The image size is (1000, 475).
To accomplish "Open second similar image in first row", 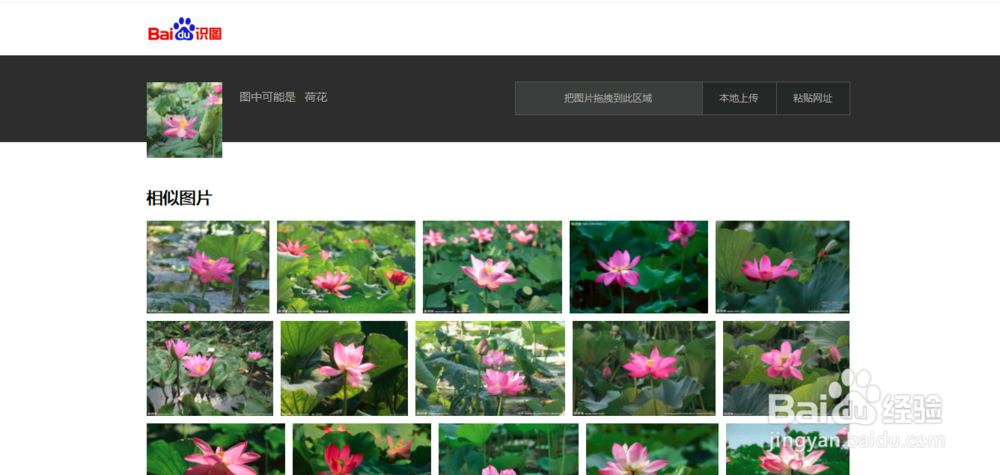I will coord(346,267).
